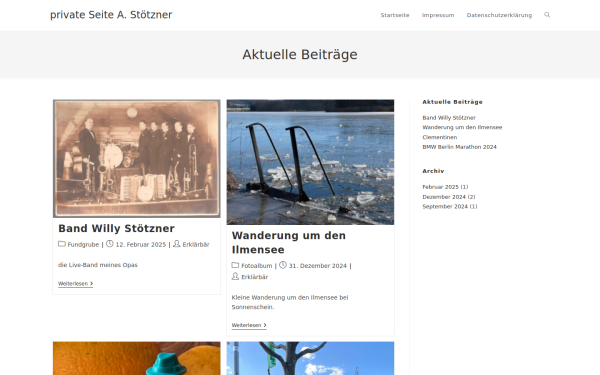Open Startseite in navigation menu

pos(395,15)
